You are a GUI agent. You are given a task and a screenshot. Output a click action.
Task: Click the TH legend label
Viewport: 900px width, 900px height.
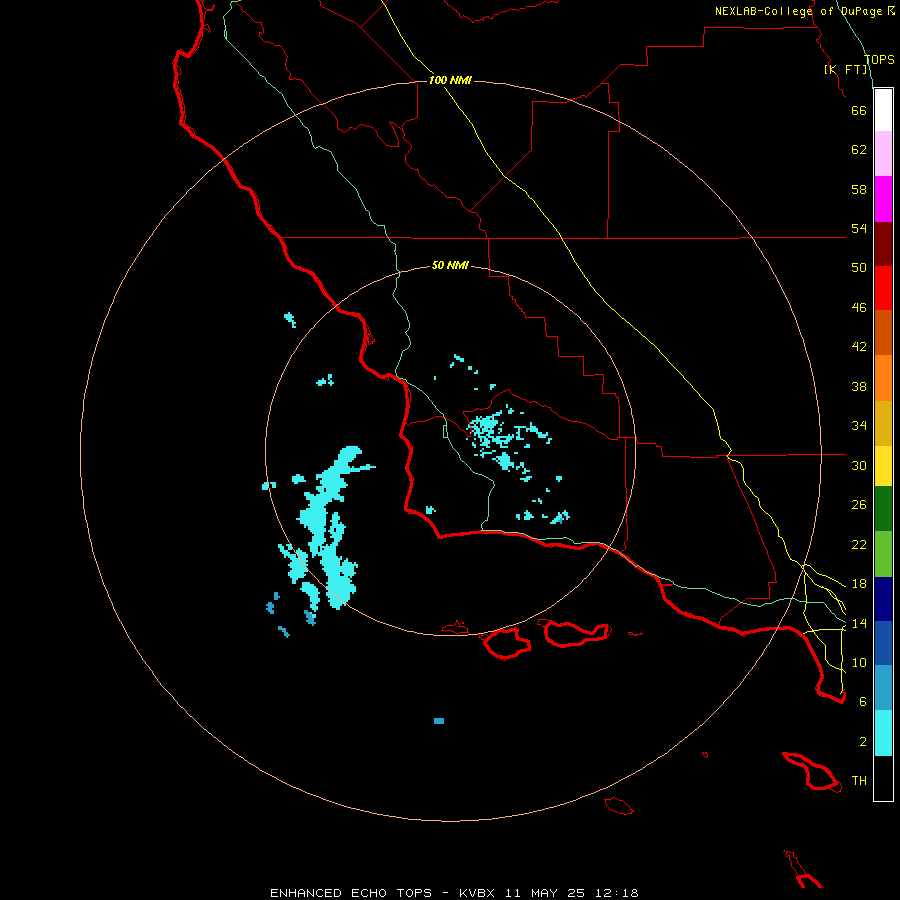[x=859, y=781]
